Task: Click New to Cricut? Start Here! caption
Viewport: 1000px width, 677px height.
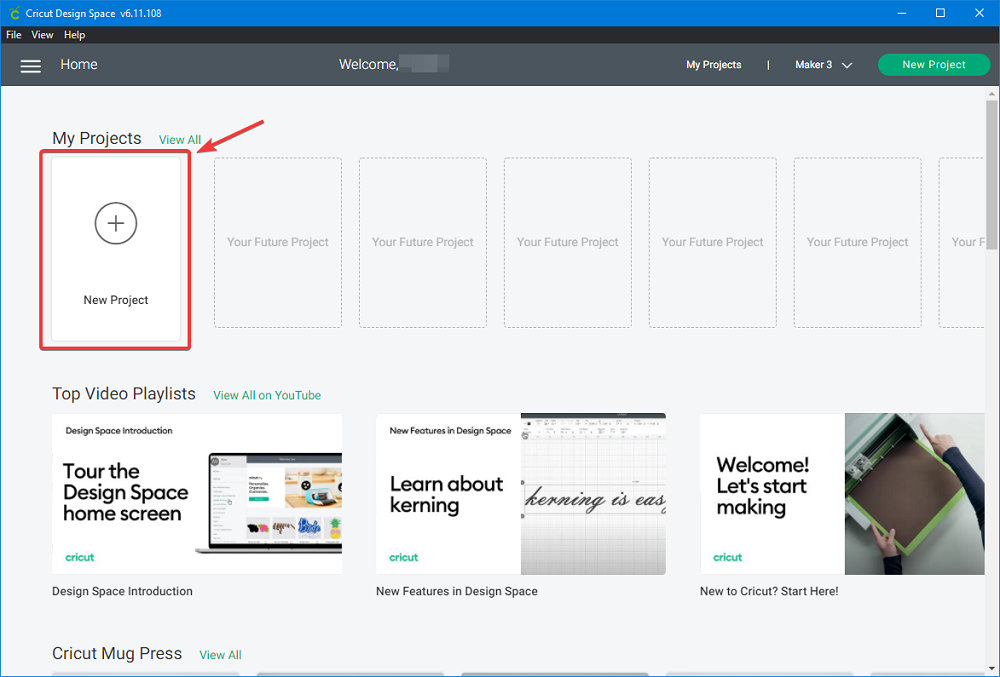Action: pos(768,591)
